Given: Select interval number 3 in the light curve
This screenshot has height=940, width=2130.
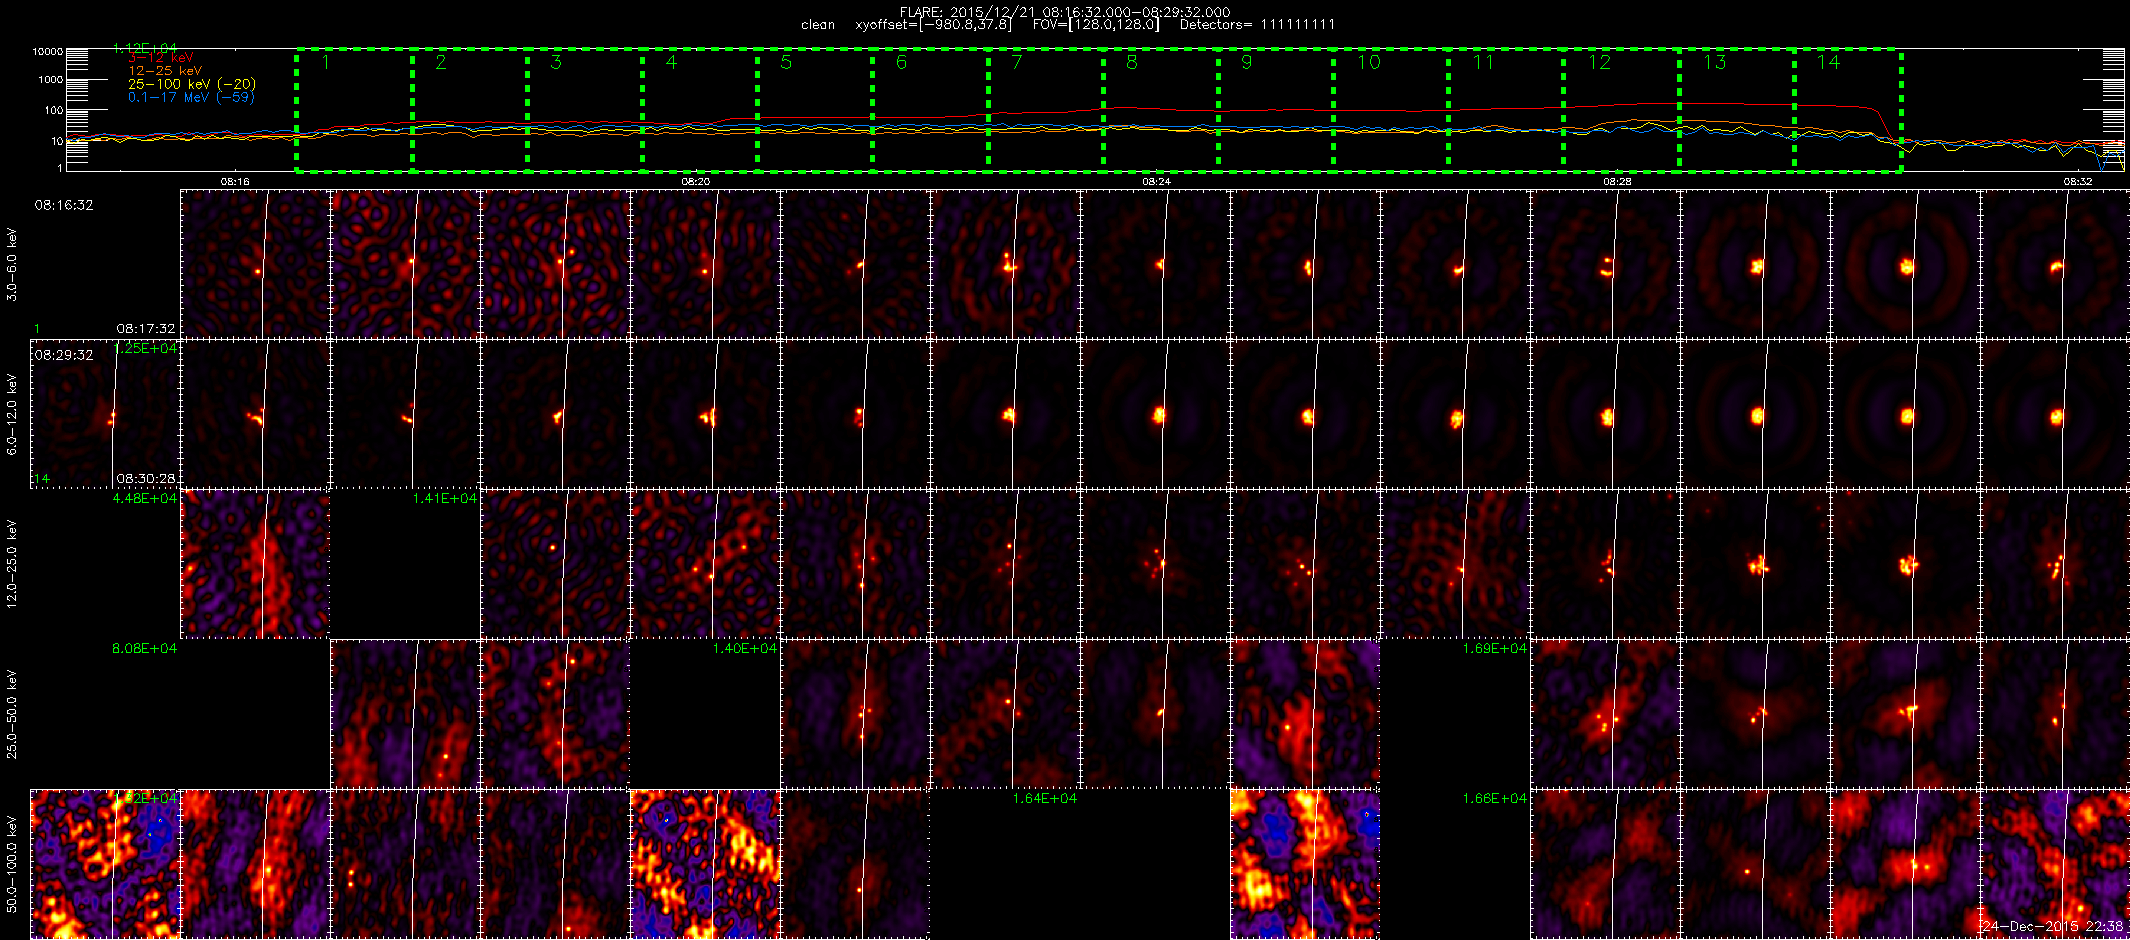Looking at the screenshot, I should [556, 63].
